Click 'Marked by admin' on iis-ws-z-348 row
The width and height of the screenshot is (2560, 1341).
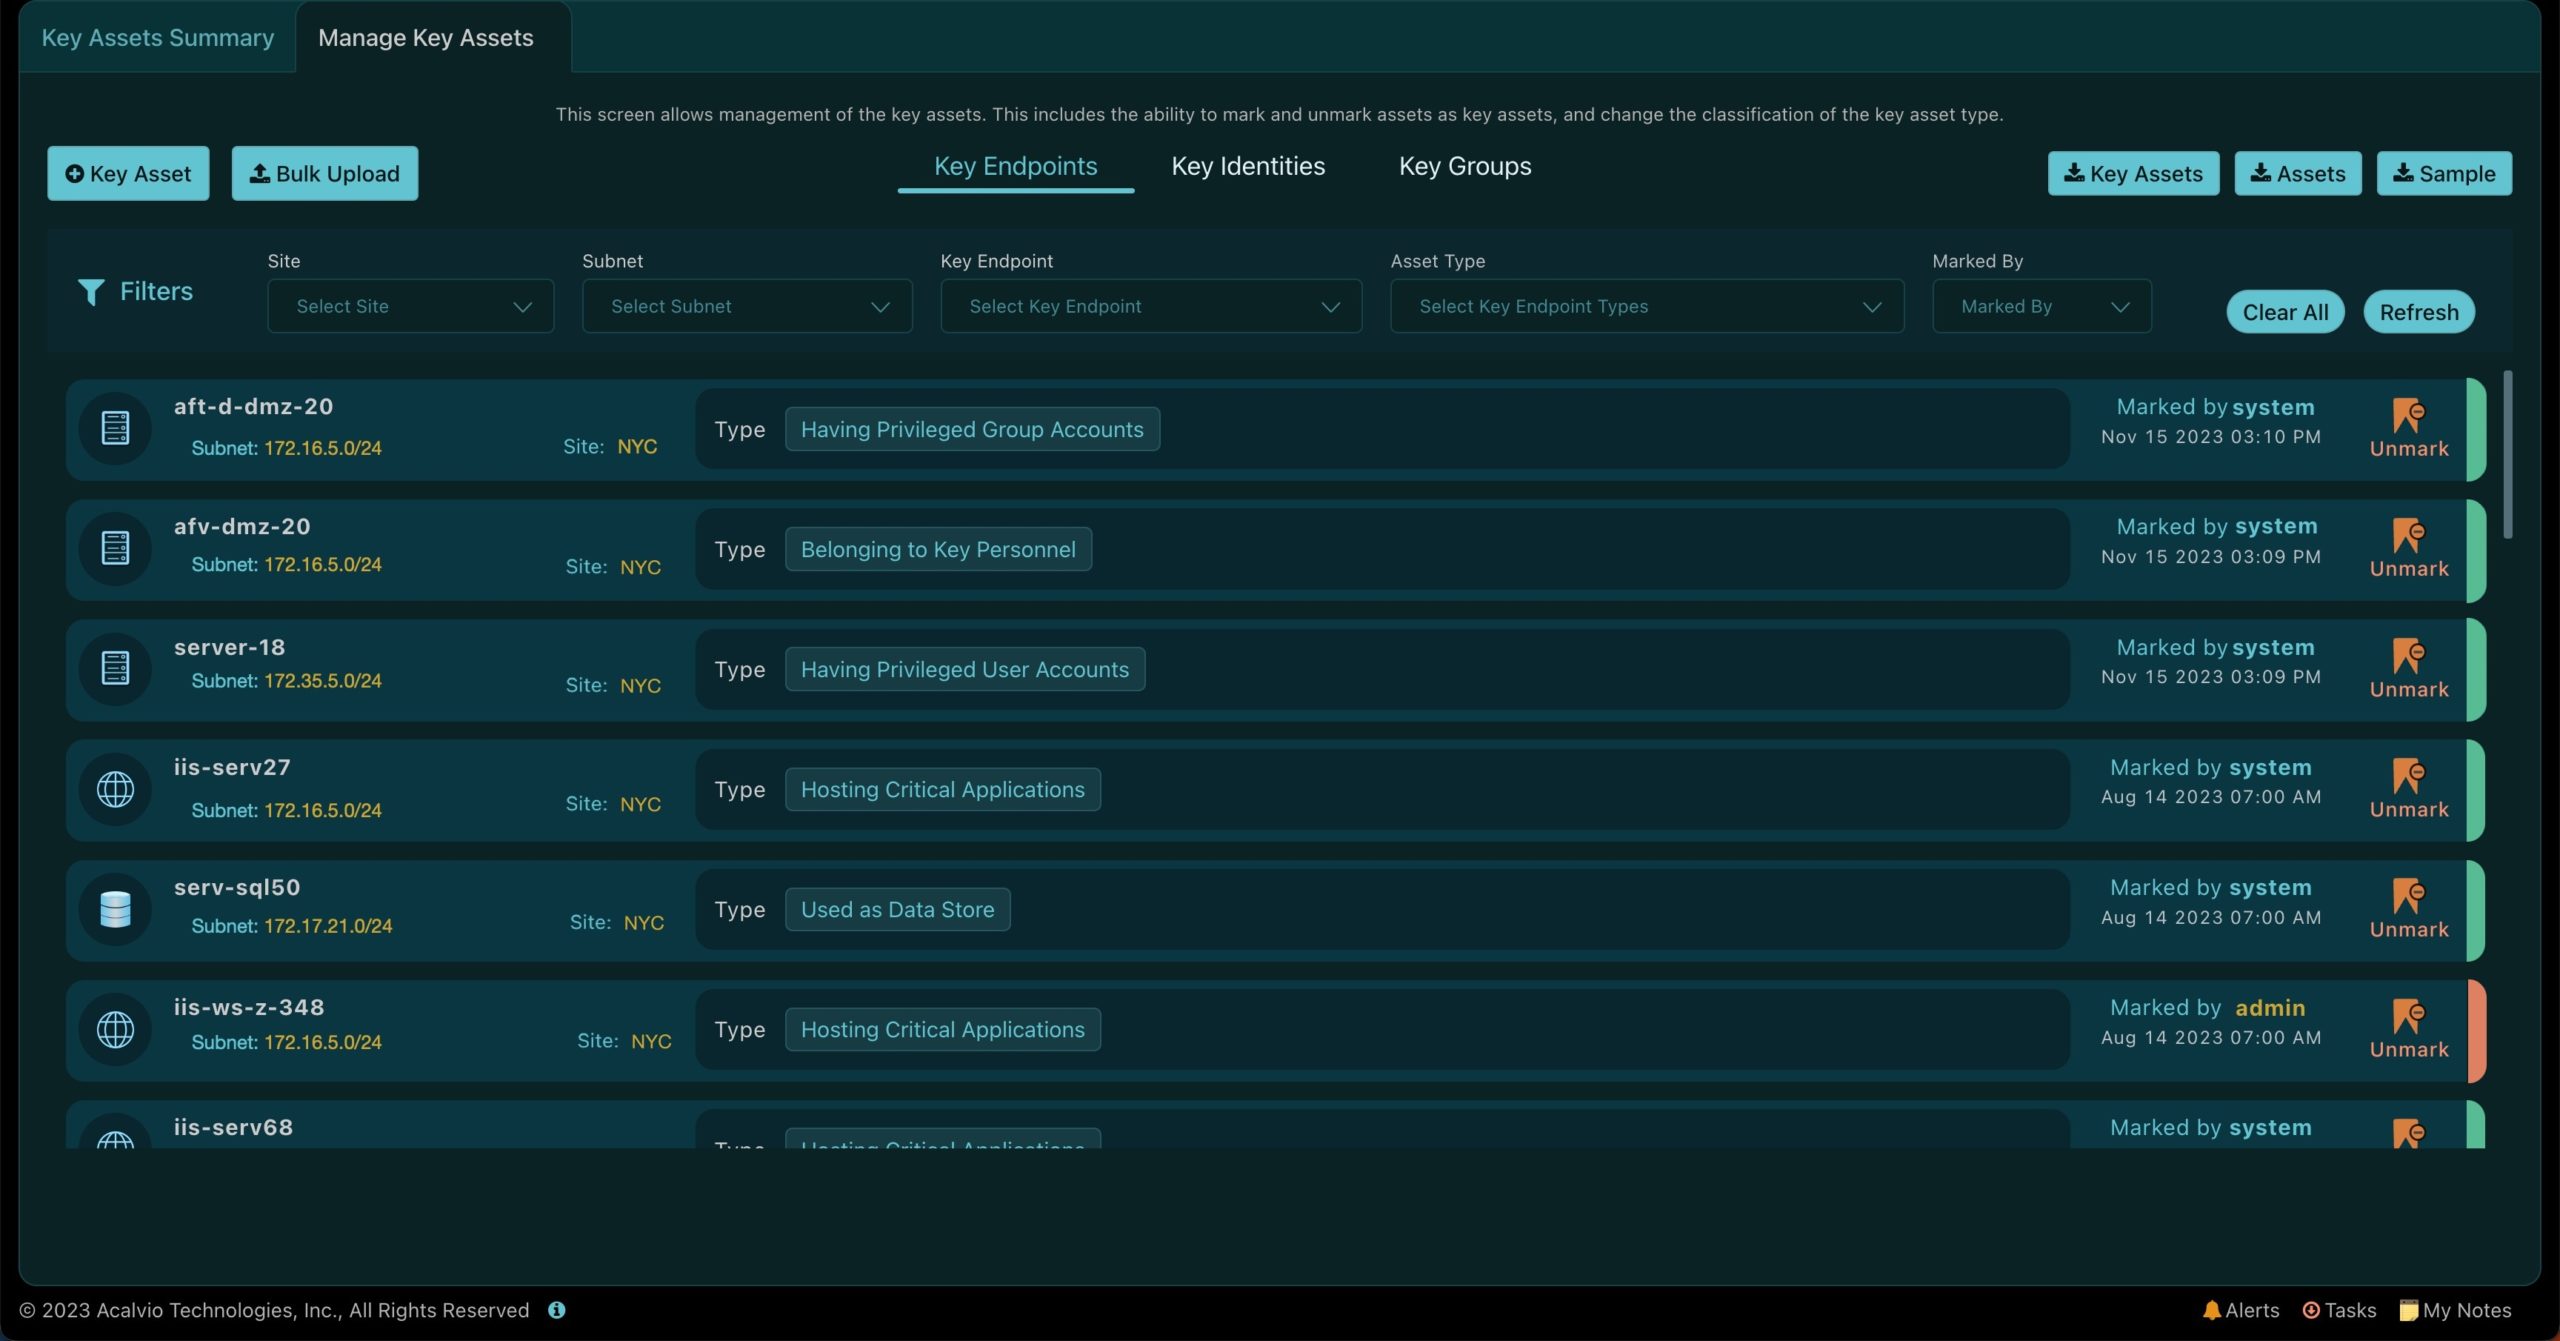[2207, 1007]
